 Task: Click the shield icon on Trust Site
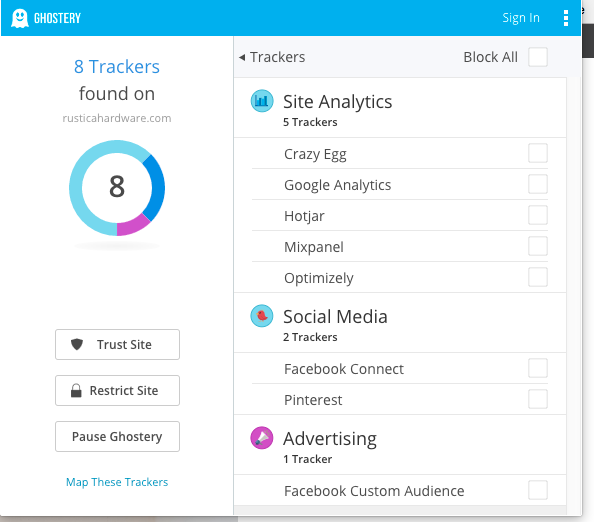pyautogui.click(x=77, y=344)
